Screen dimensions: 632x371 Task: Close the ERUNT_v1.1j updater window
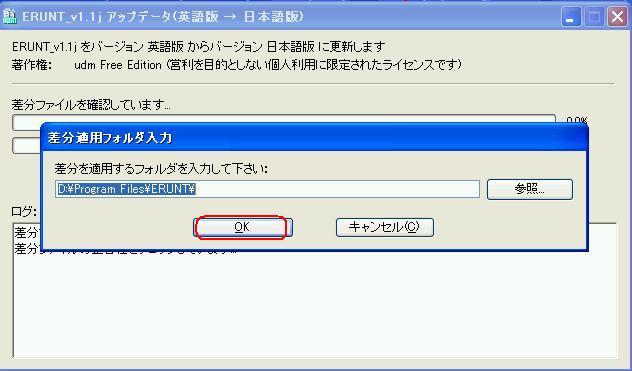coord(617,18)
